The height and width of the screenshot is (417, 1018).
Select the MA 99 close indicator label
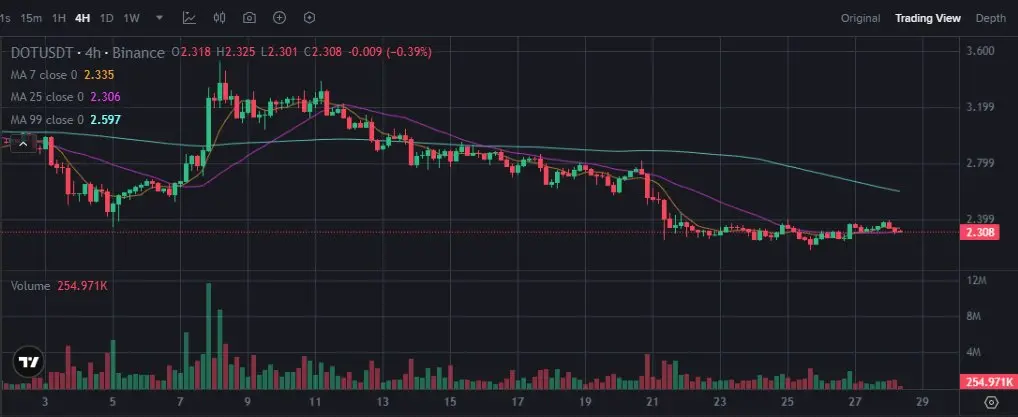tap(47, 120)
